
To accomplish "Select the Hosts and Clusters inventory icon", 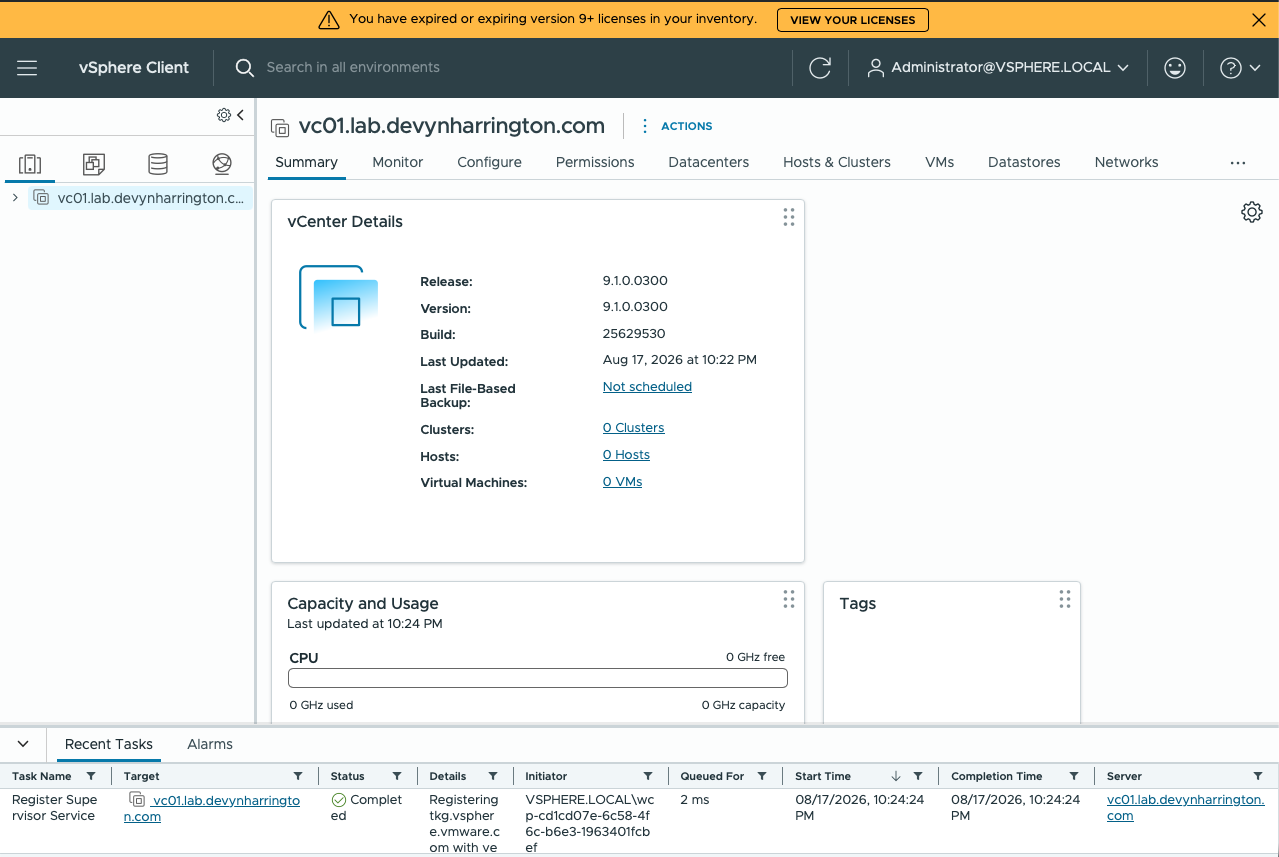I will (31, 164).
